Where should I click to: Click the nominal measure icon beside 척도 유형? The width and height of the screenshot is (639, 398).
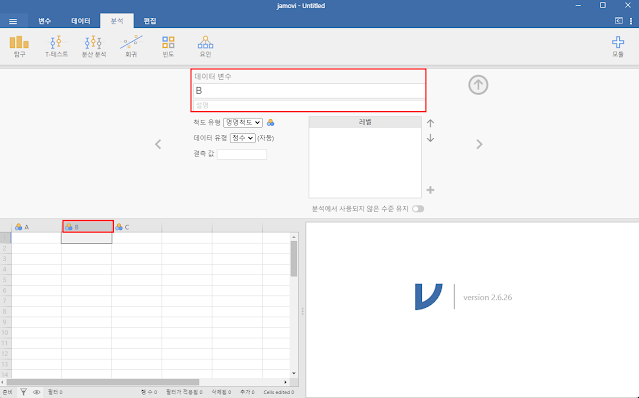point(271,123)
